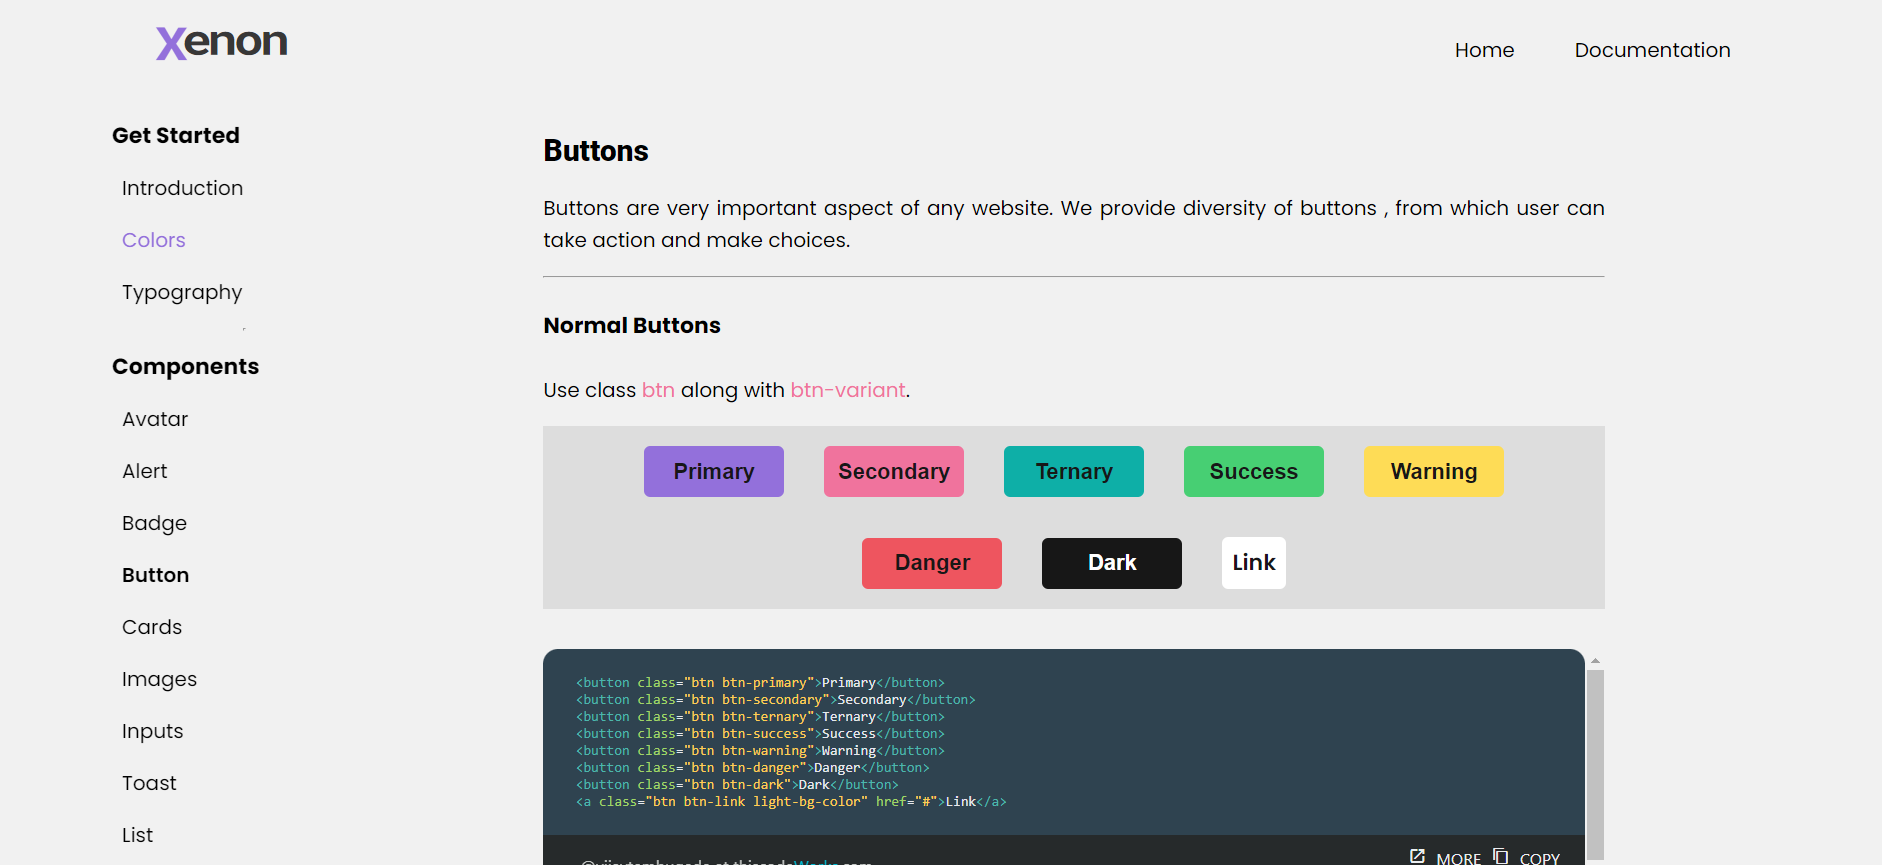
Task: Open the MORE external link icon
Action: point(1417,856)
